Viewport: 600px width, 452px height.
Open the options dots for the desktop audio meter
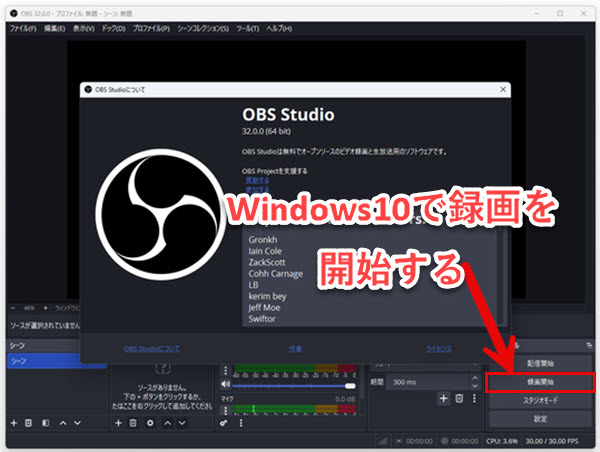[225, 370]
